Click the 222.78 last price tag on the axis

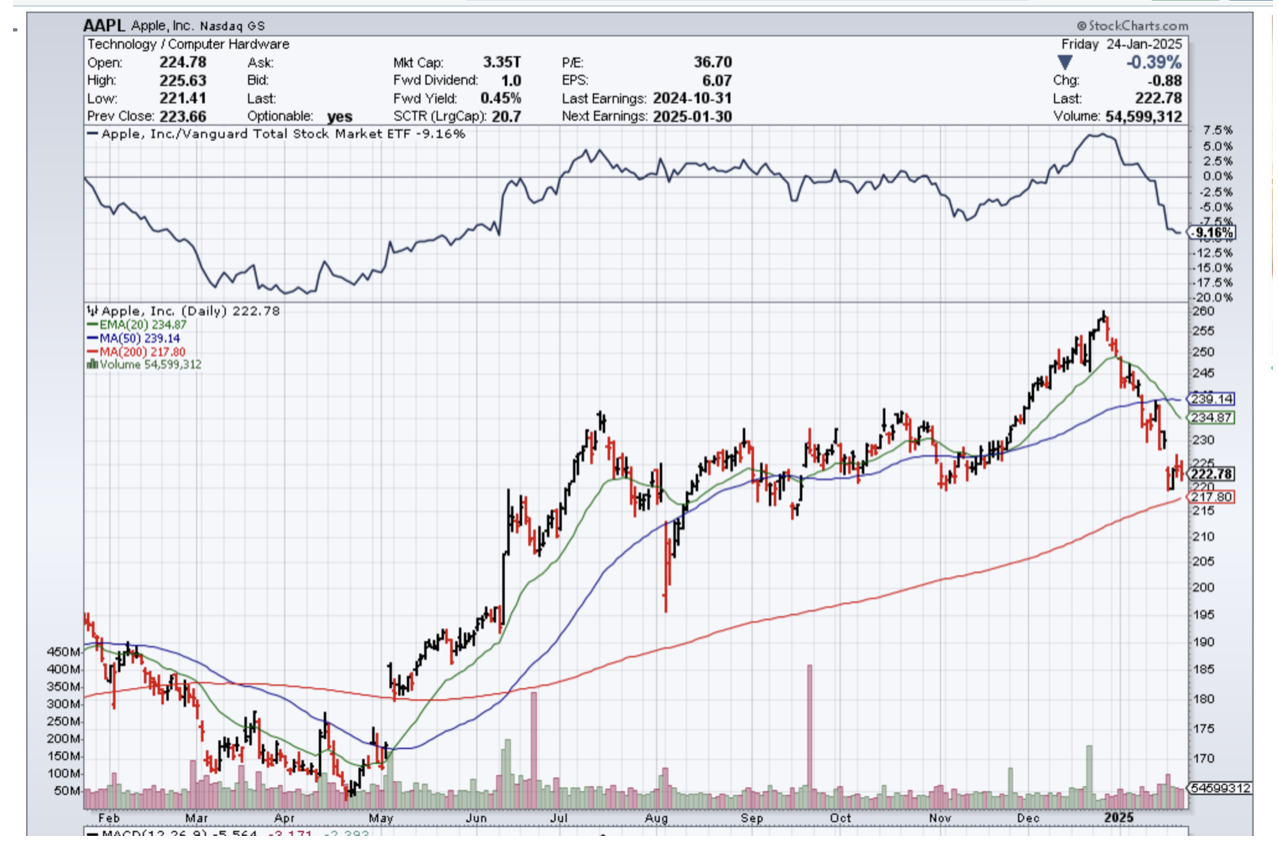click(1212, 473)
